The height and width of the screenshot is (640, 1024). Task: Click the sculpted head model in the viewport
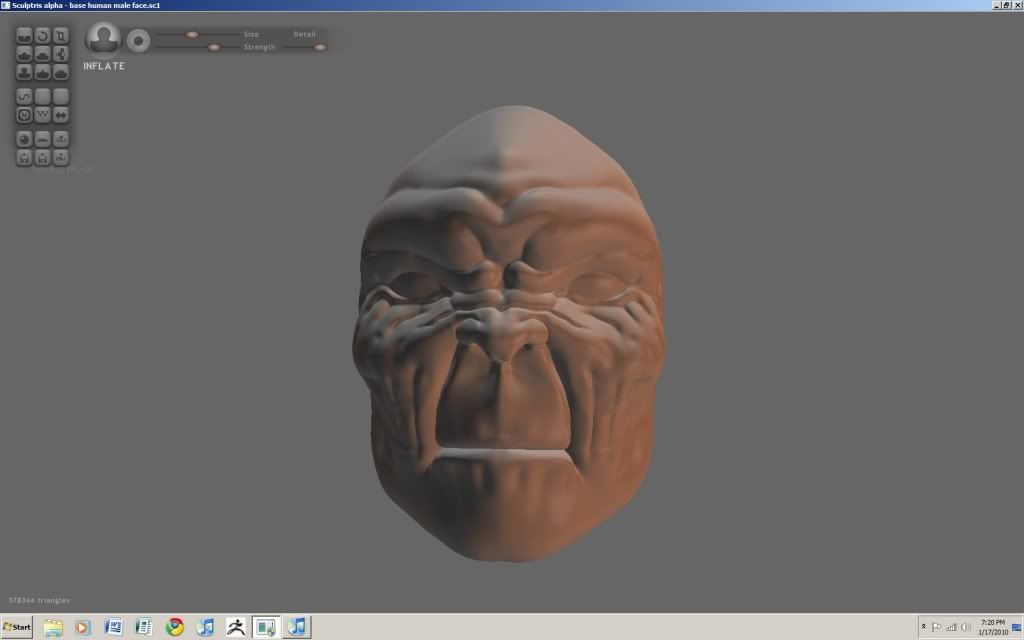click(x=508, y=333)
